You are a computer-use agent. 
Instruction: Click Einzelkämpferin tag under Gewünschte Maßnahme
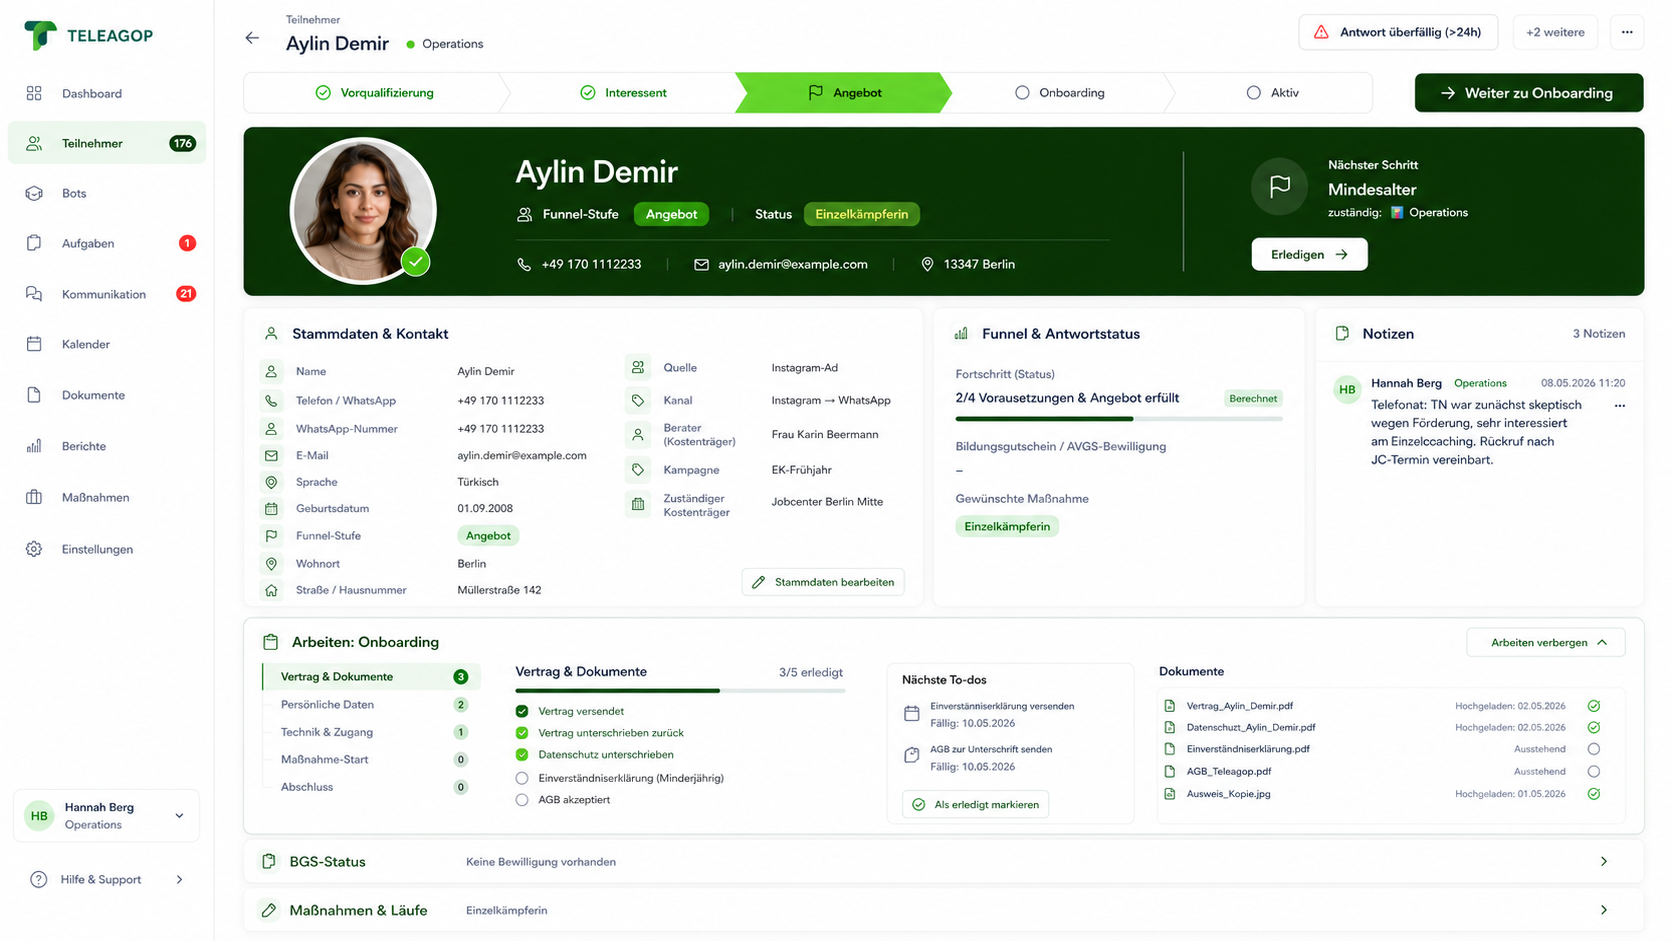1007,526
